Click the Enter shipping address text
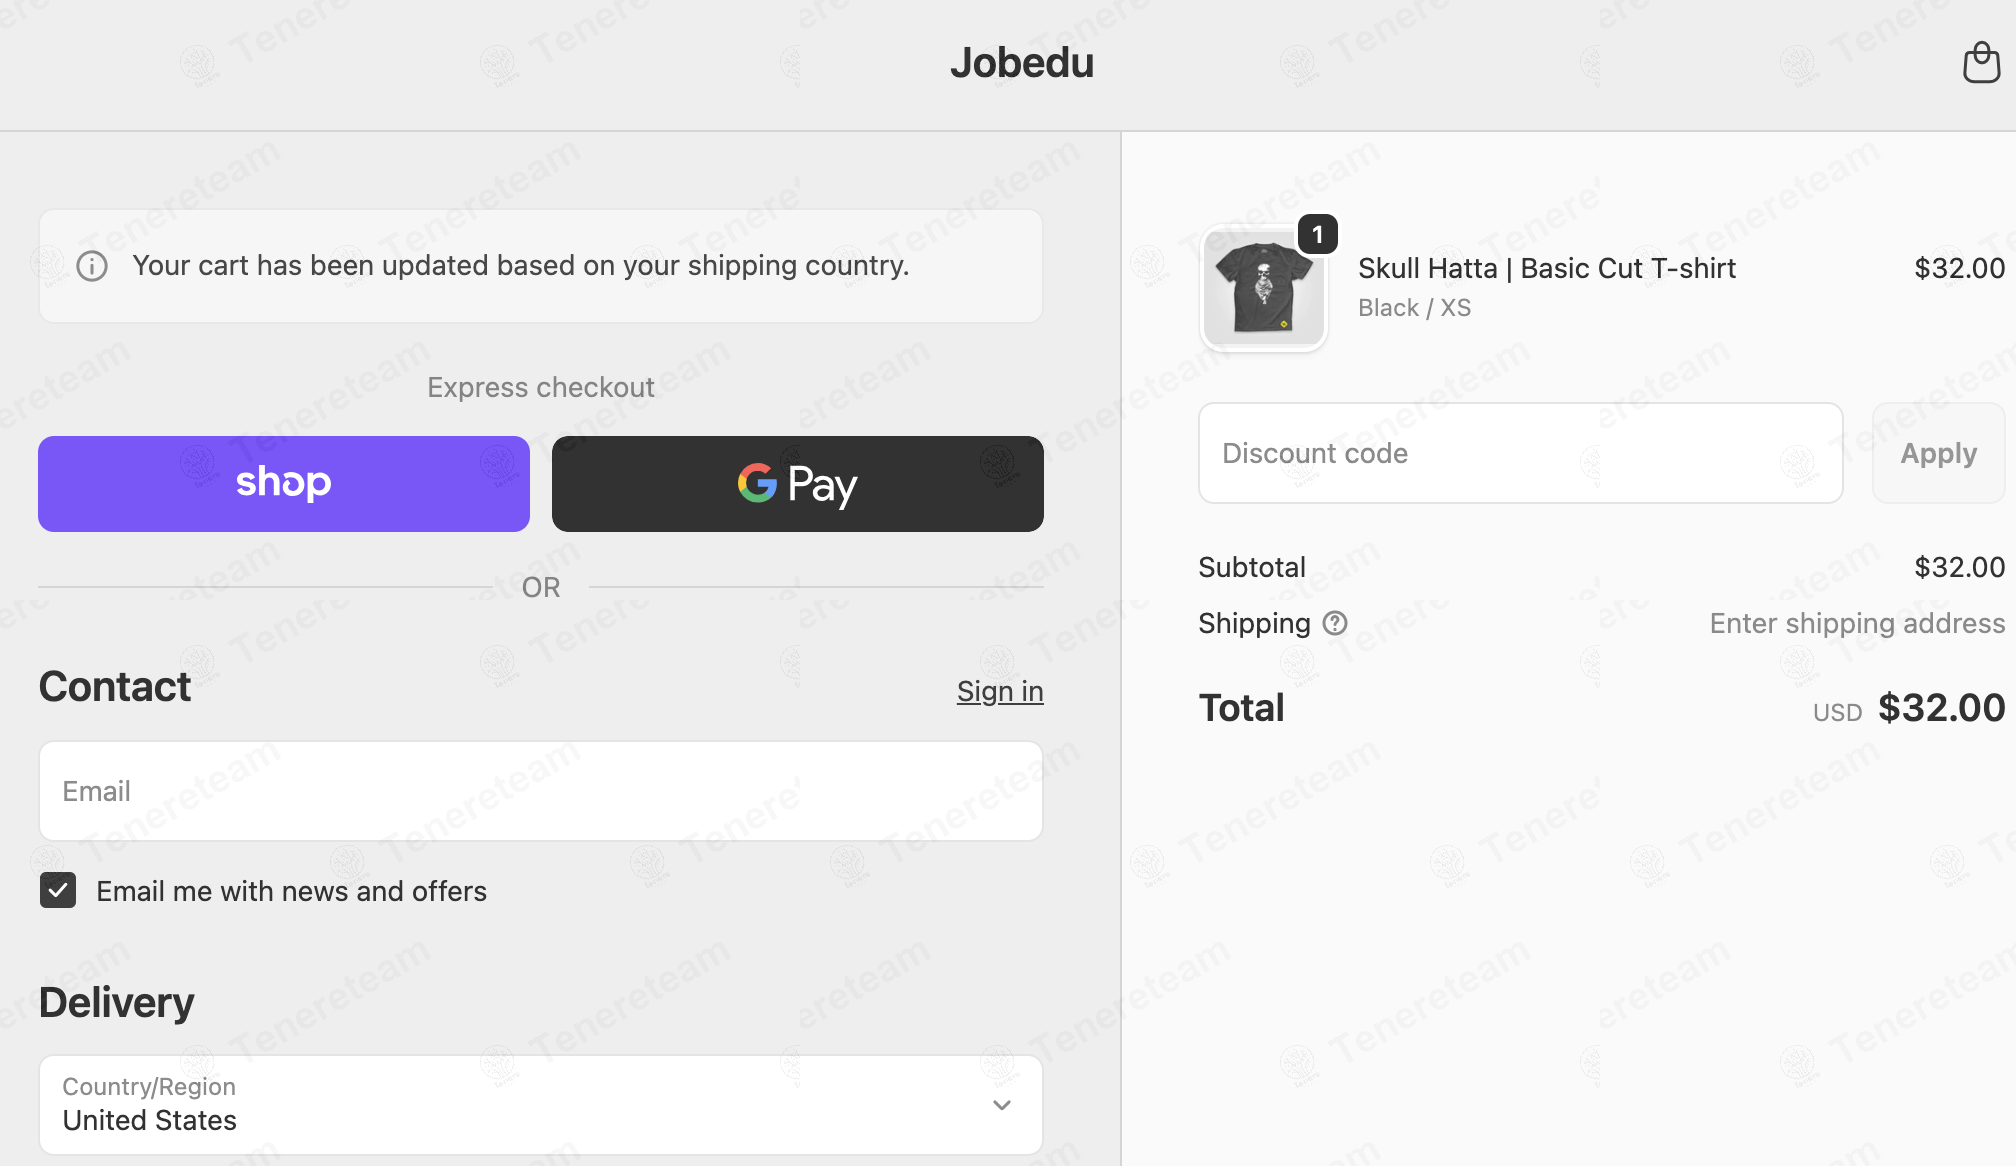Image resolution: width=2016 pixels, height=1166 pixels. (1857, 623)
